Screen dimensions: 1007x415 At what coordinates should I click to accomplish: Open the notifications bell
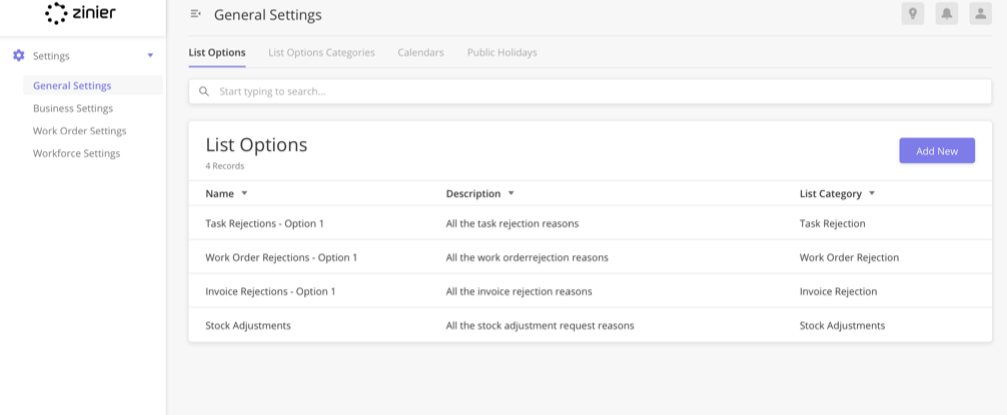947,14
